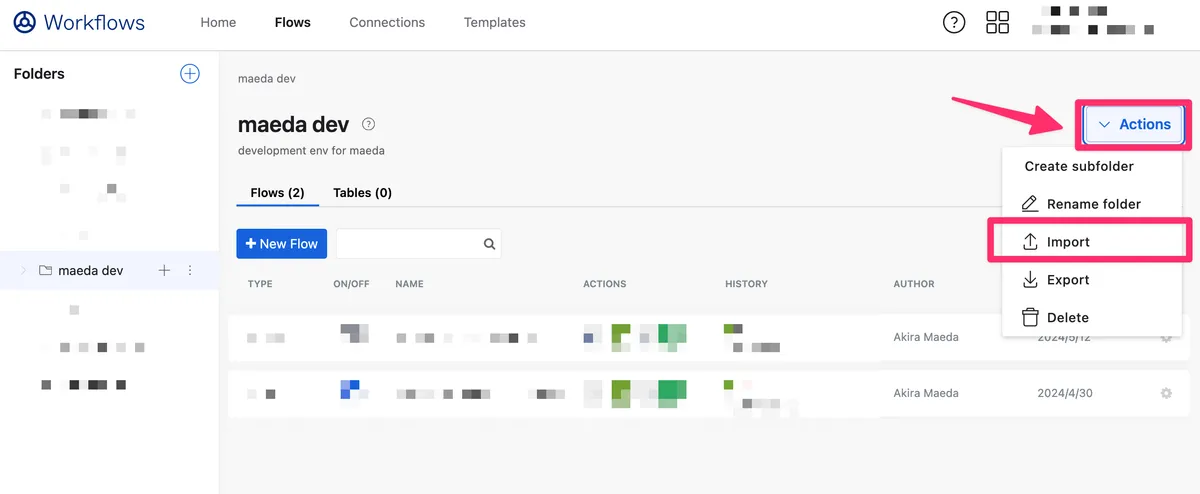Screen dimensions: 1200x494
Task: Open settings gear for 2024/4/30 flow
Action: [1165, 393]
